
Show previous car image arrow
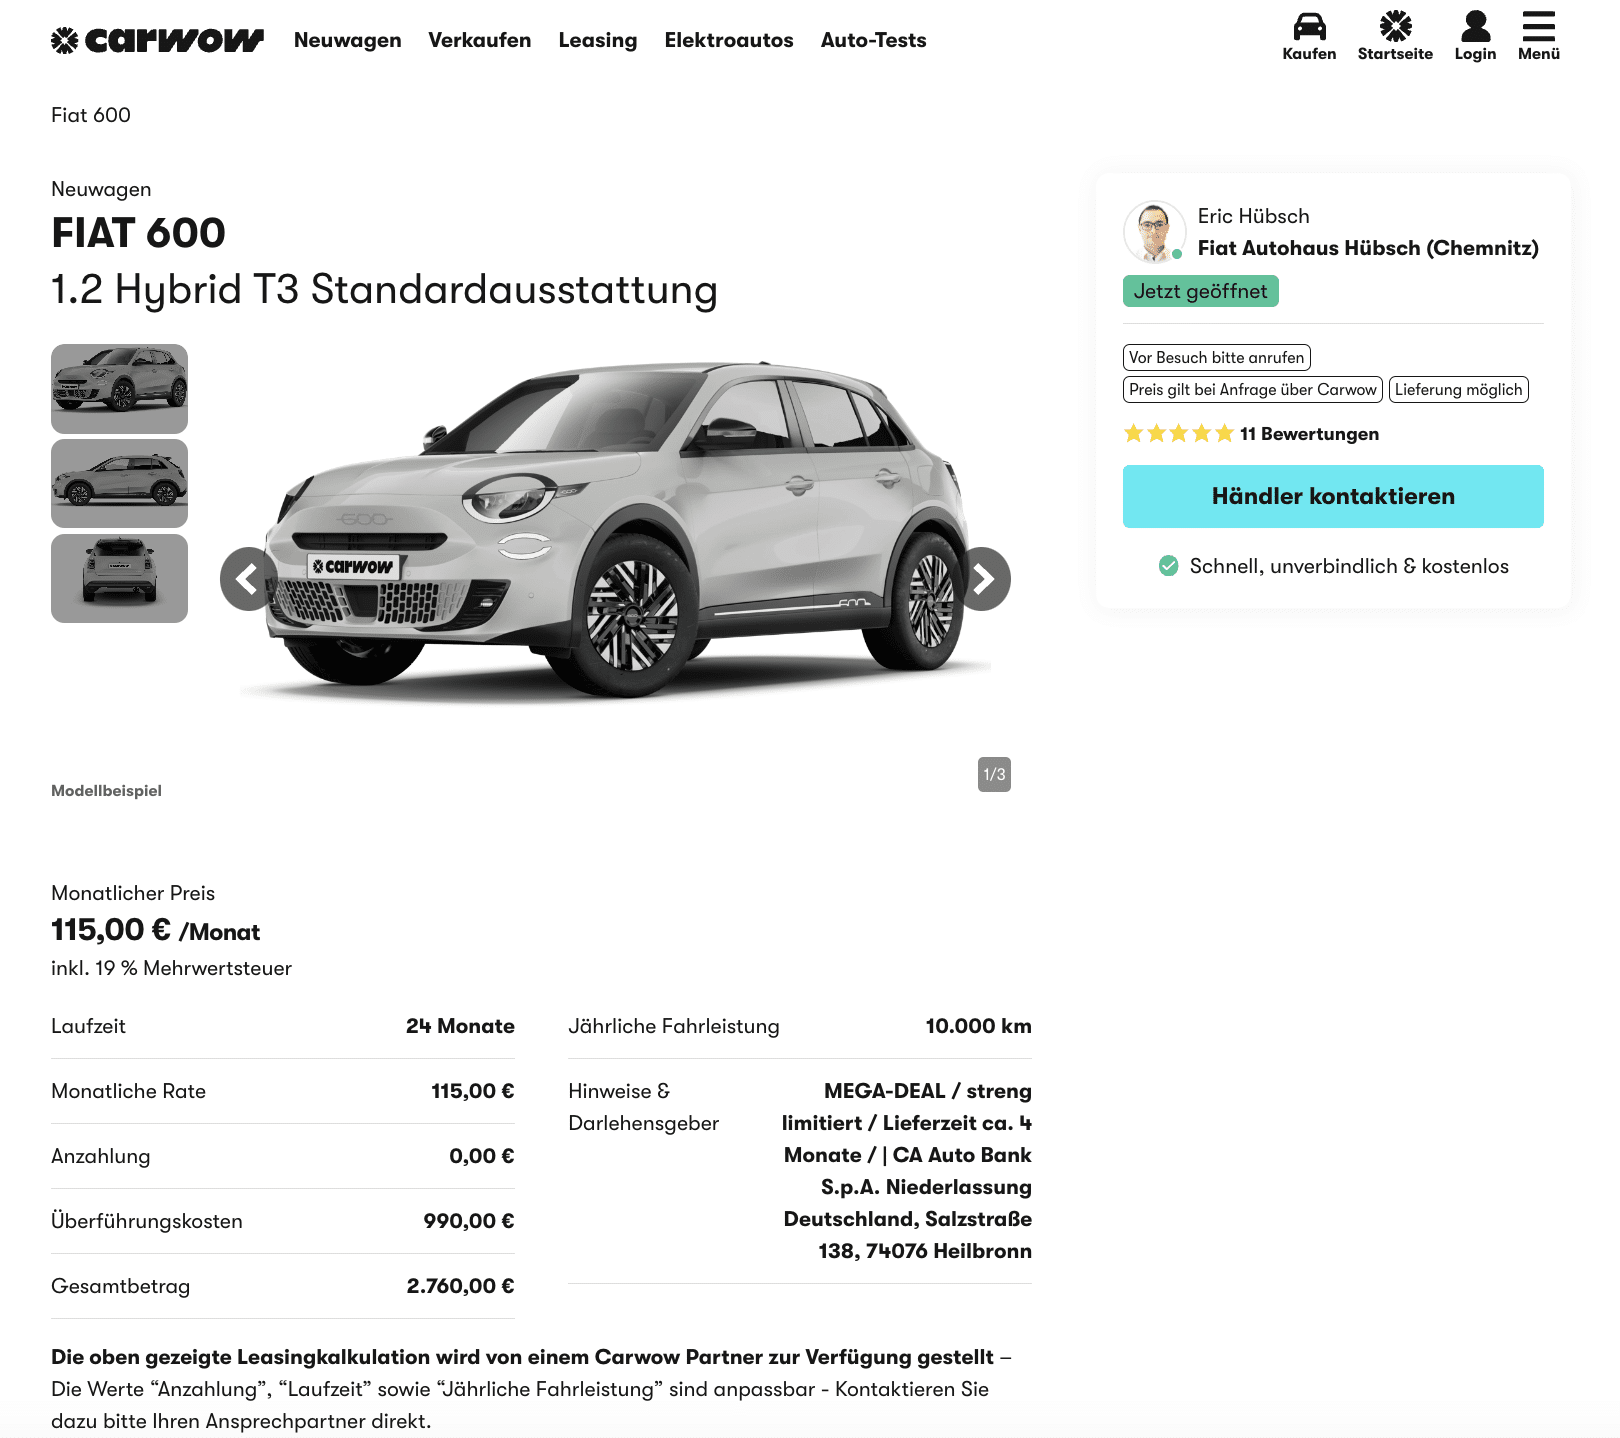(x=247, y=579)
